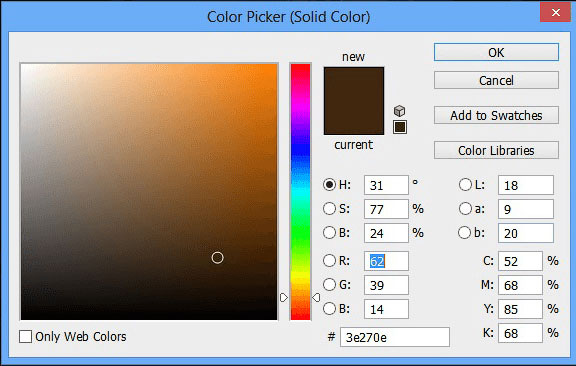Viewport: 576px width, 366px height.
Task: Select the Lab a radio button
Action: (465, 208)
